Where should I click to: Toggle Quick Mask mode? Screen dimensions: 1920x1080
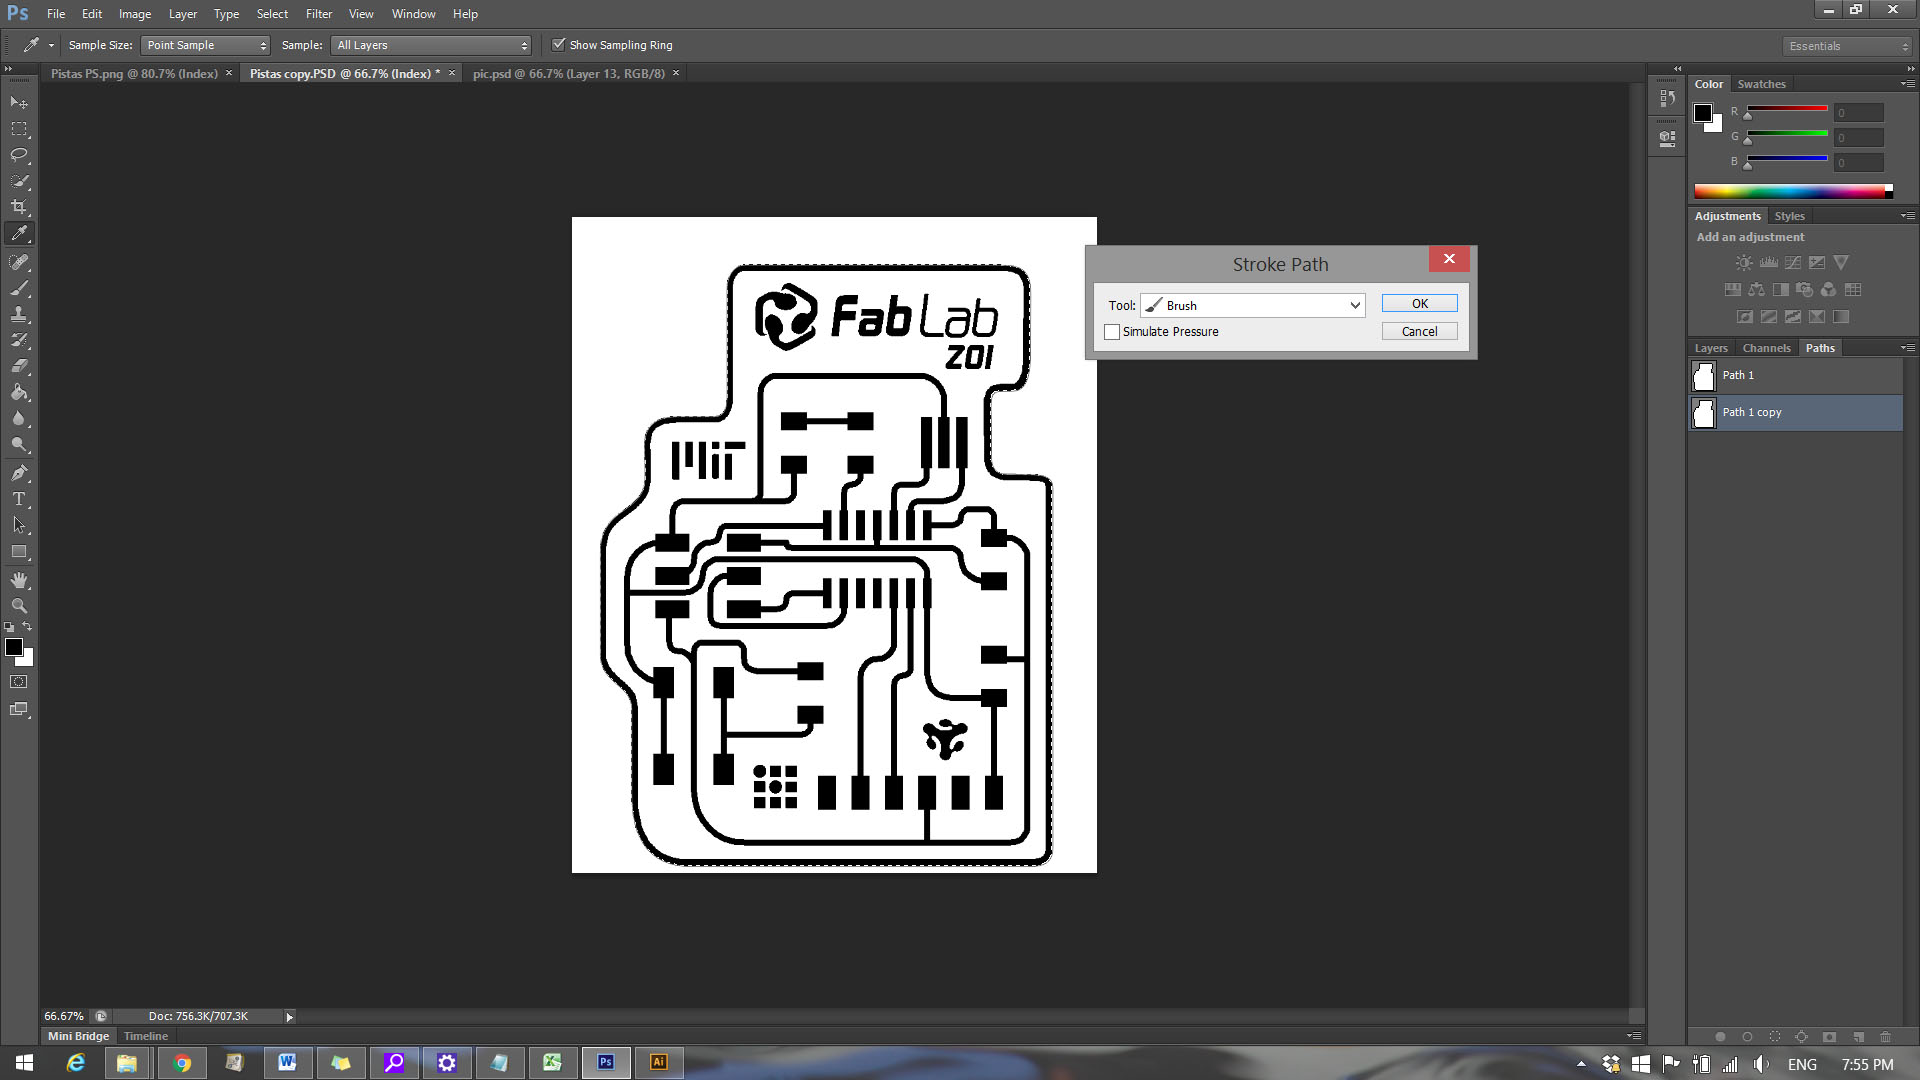coord(19,682)
